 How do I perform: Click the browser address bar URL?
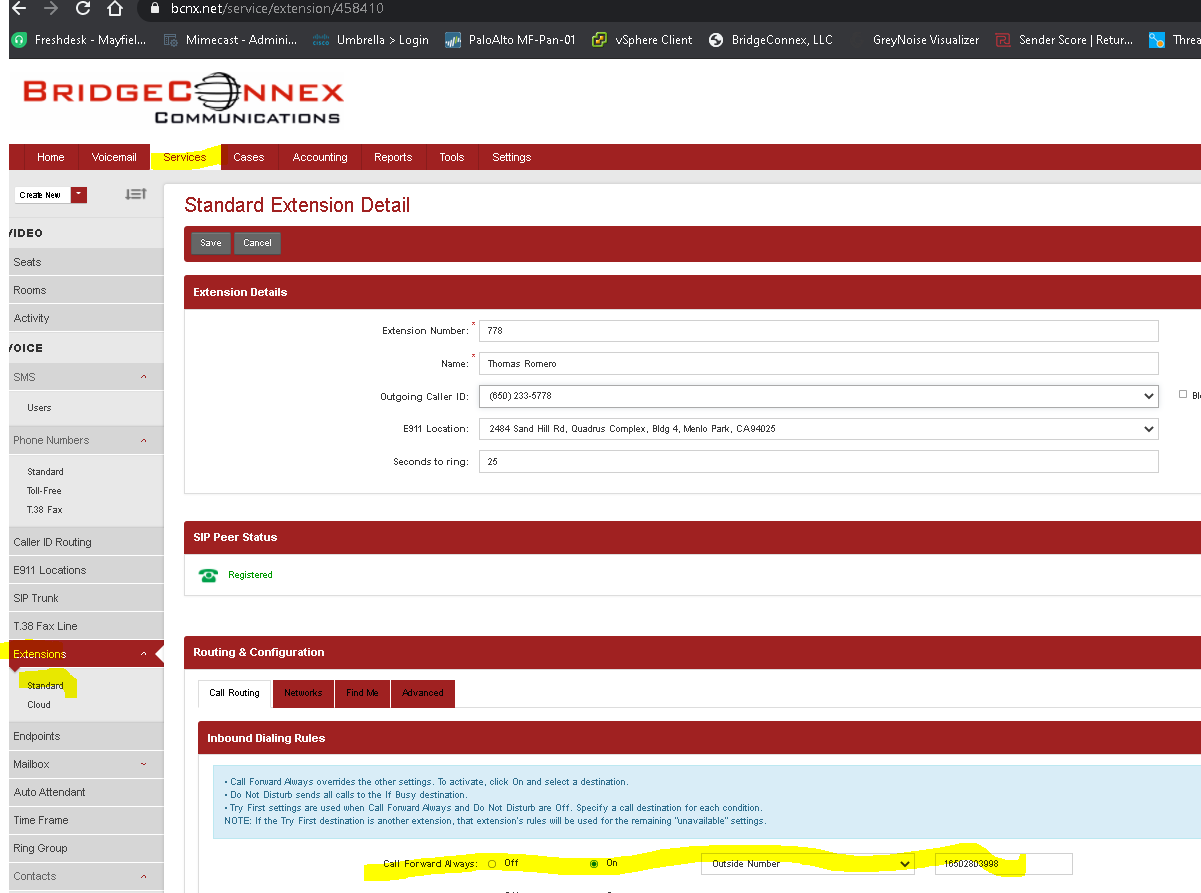coord(277,8)
